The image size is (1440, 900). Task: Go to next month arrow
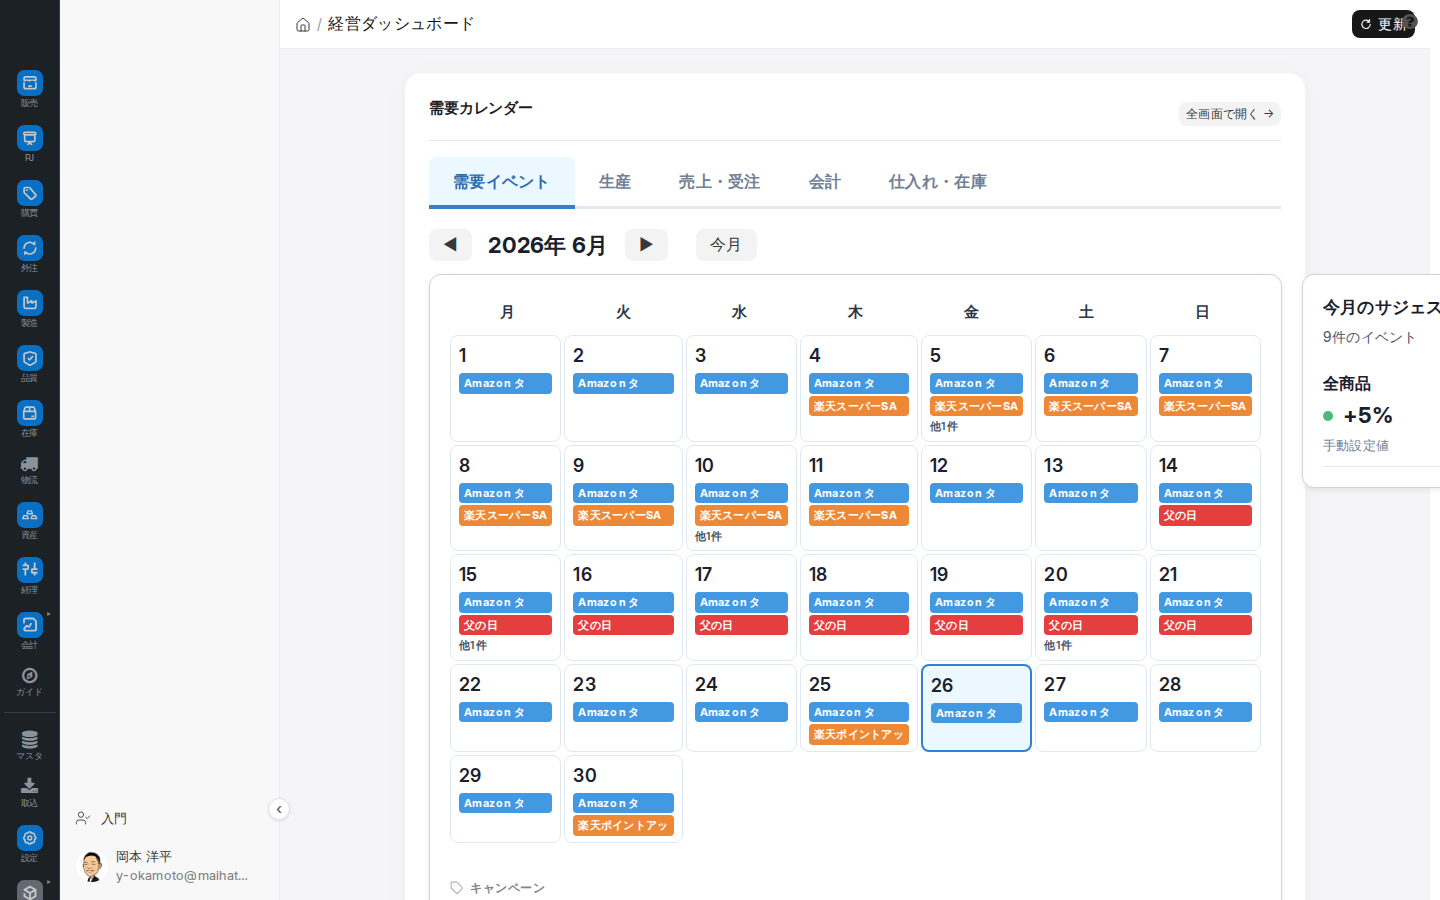click(x=646, y=245)
